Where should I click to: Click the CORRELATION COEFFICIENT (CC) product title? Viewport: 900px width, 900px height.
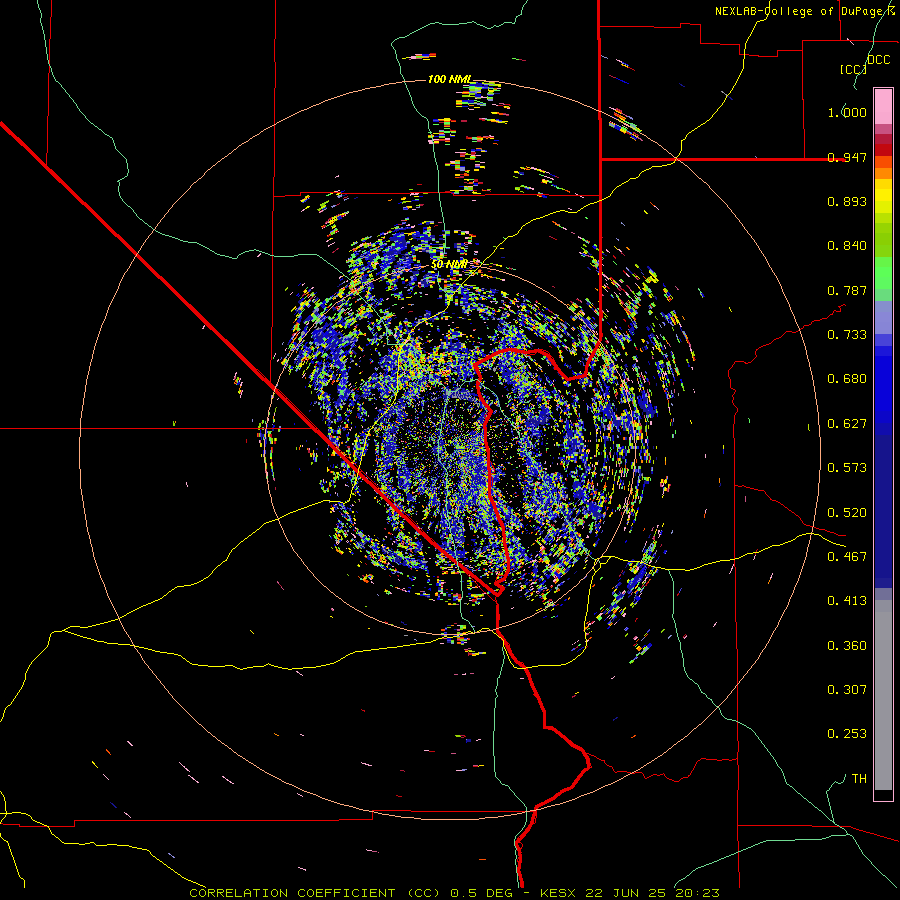click(x=314, y=893)
